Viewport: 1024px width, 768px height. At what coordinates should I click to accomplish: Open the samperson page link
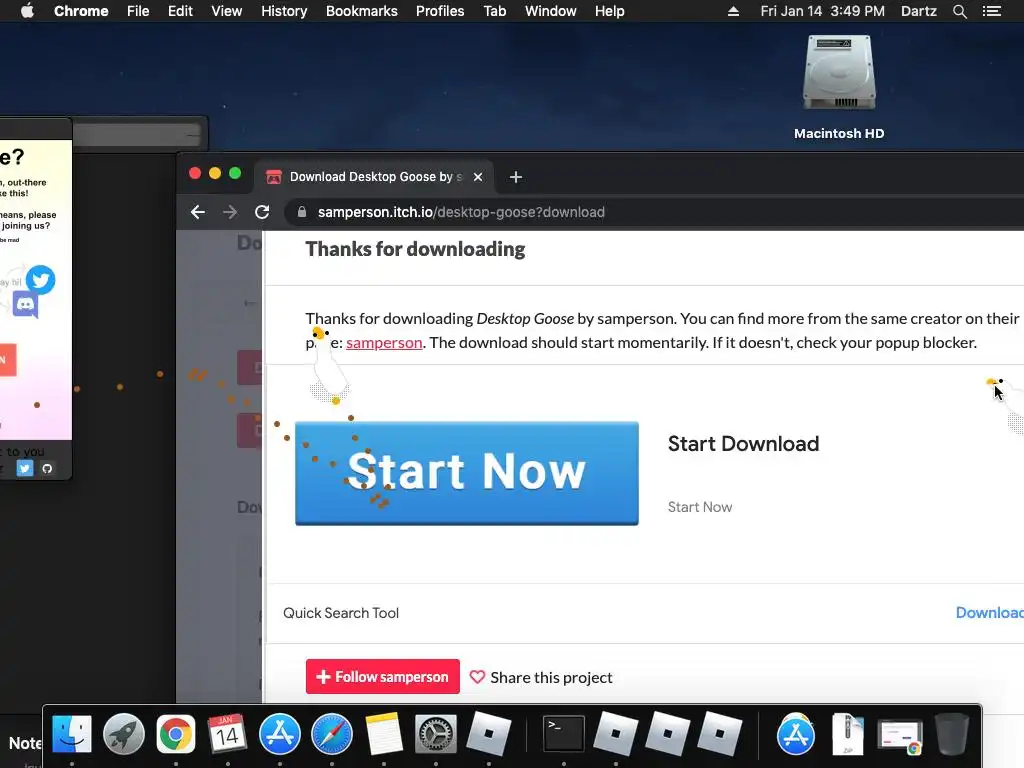384,343
